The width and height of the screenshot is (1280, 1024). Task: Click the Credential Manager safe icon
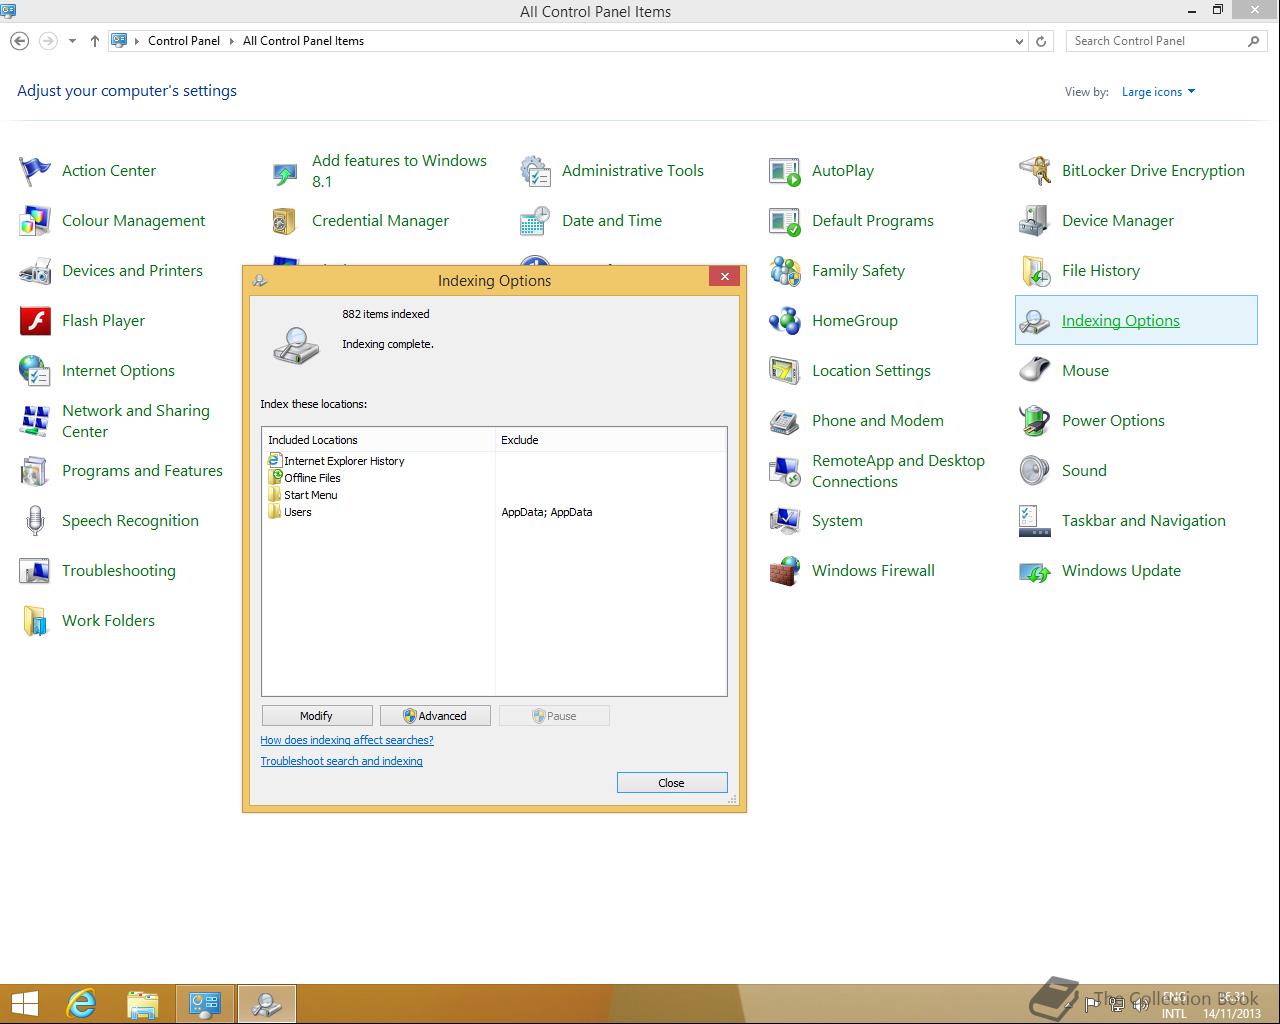tap(285, 221)
